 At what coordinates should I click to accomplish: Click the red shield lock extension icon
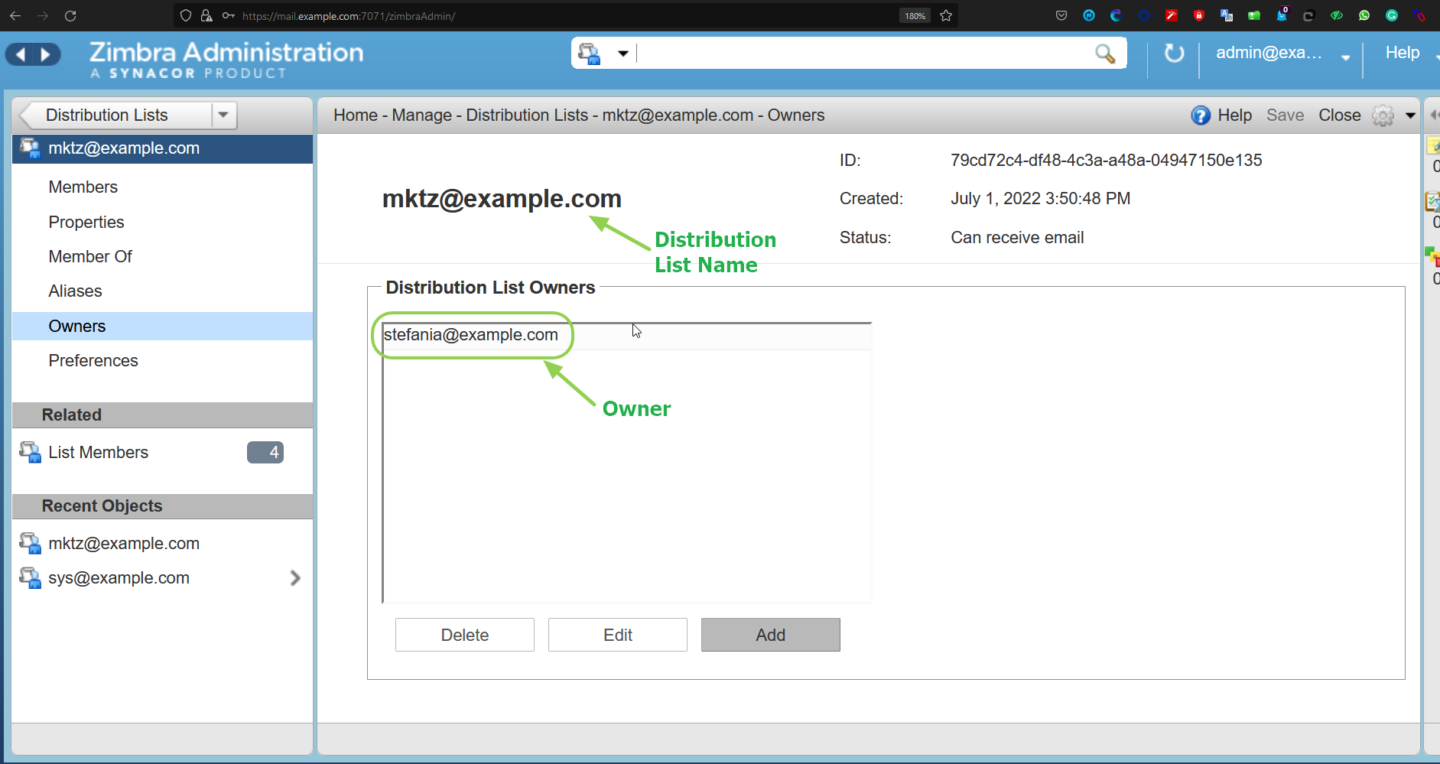point(1199,15)
